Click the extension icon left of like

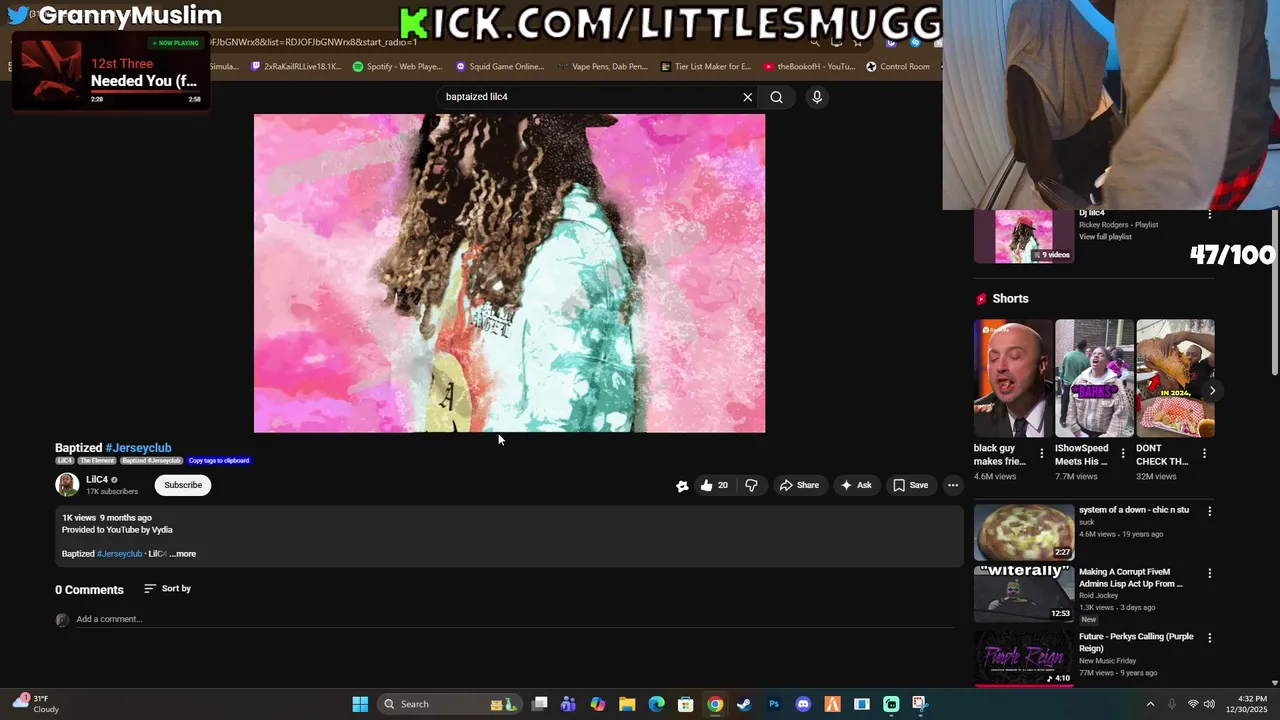[x=682, y=486]
